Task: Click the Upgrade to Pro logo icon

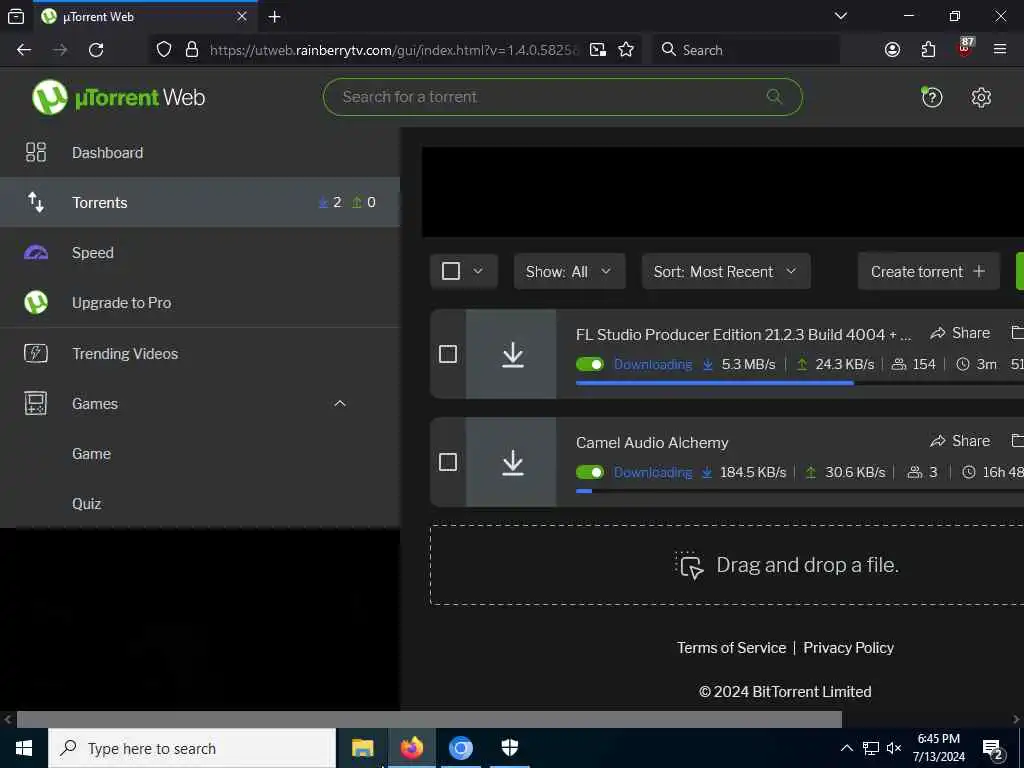Action: (36, 302)
